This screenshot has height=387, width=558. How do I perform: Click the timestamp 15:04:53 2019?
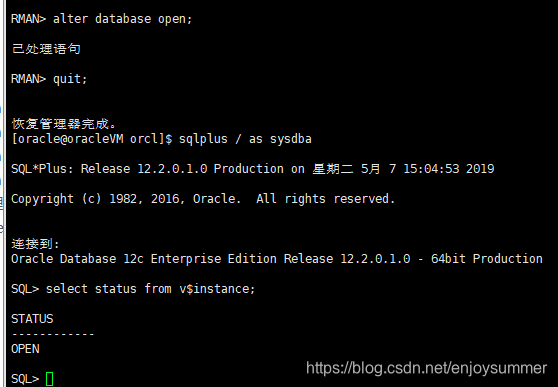(x=449, y=169)
